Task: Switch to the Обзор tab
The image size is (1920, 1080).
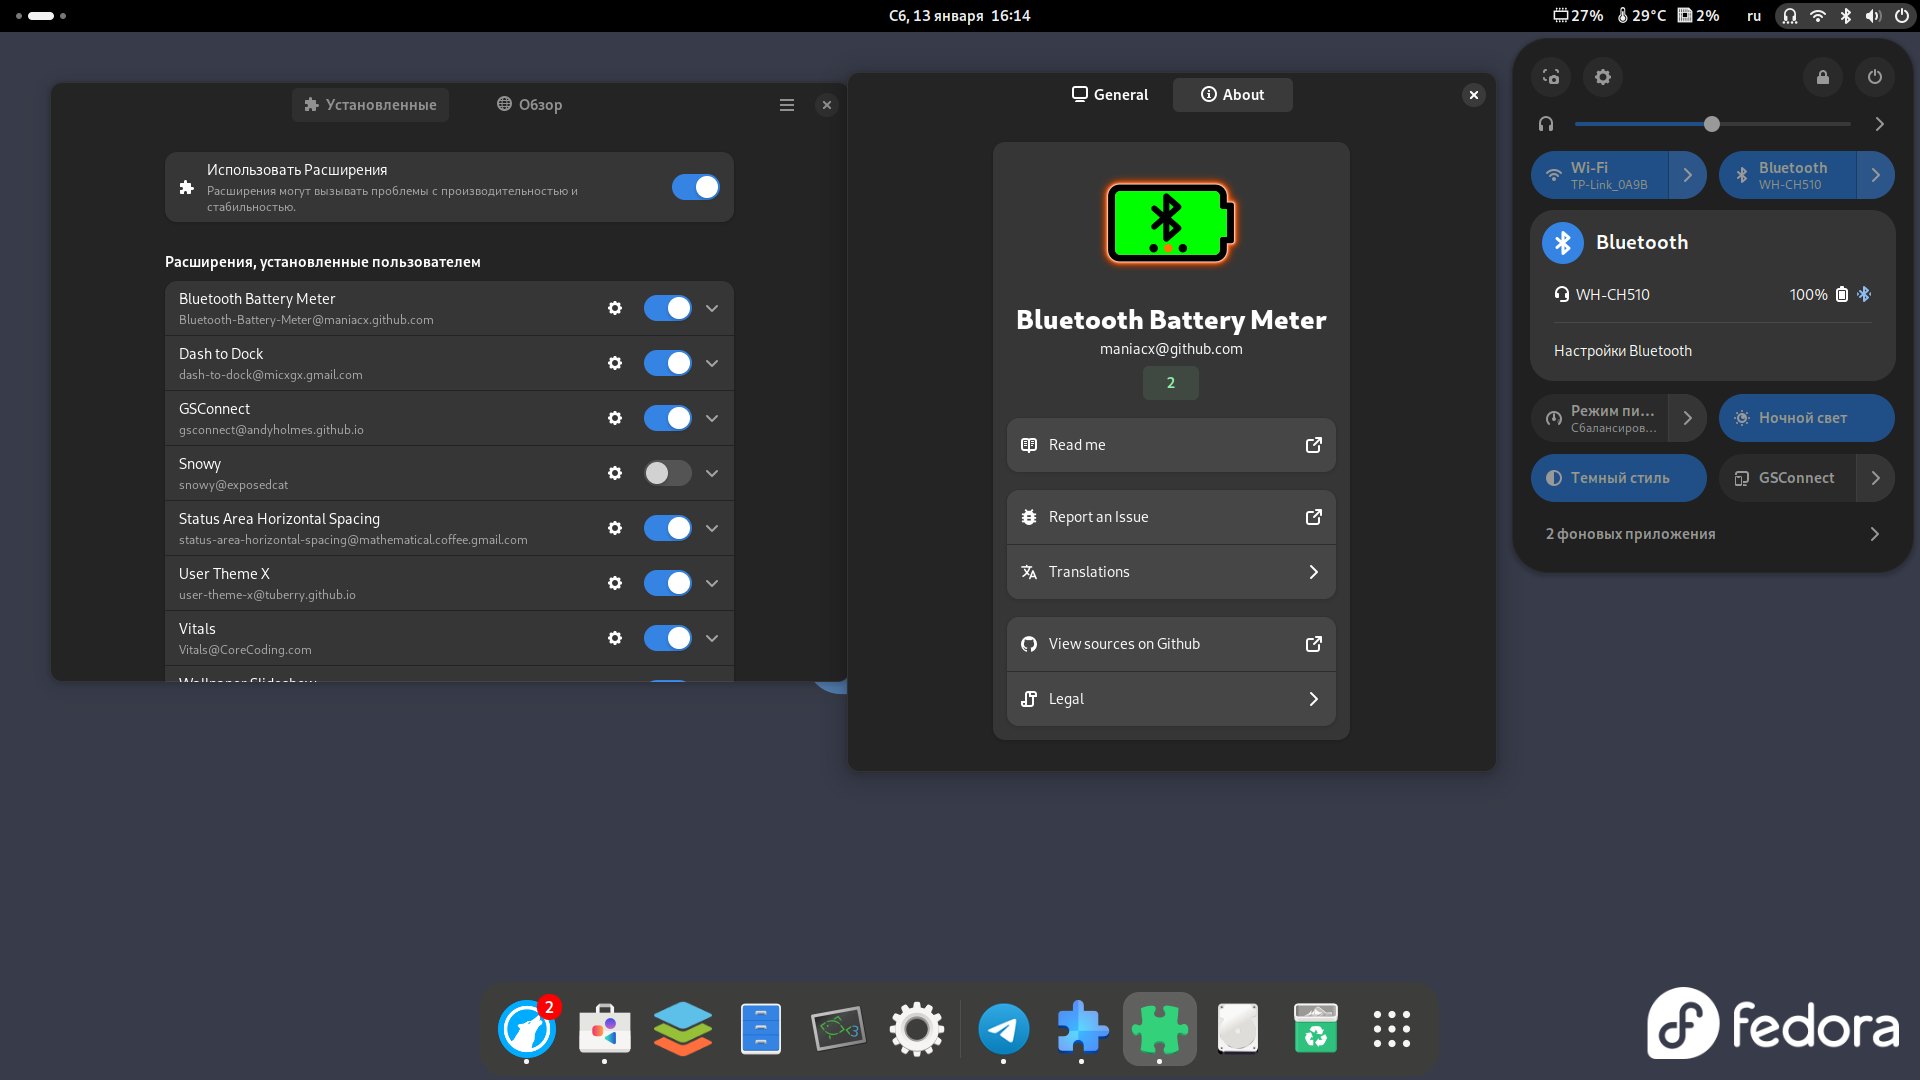Action: pyautogui.click(x=530, y=105)
